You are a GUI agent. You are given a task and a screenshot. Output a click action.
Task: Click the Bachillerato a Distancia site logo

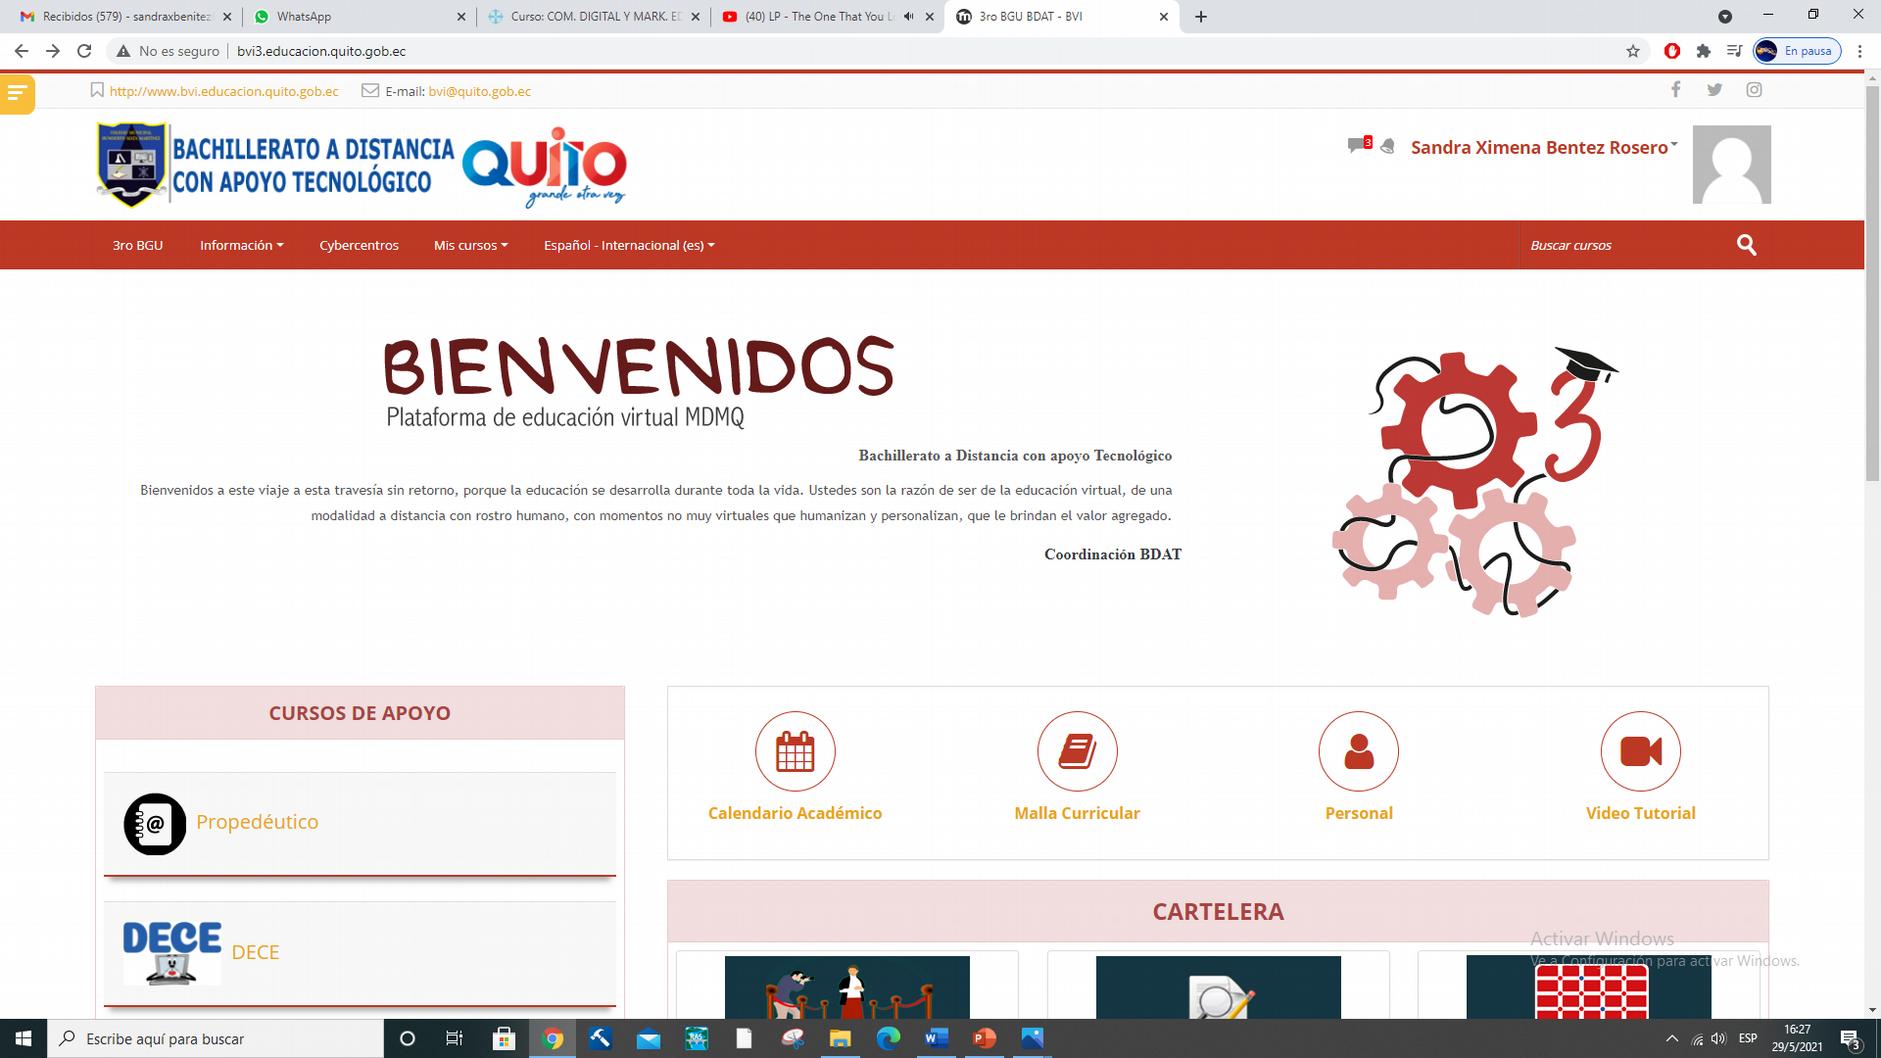pos(361,166)
